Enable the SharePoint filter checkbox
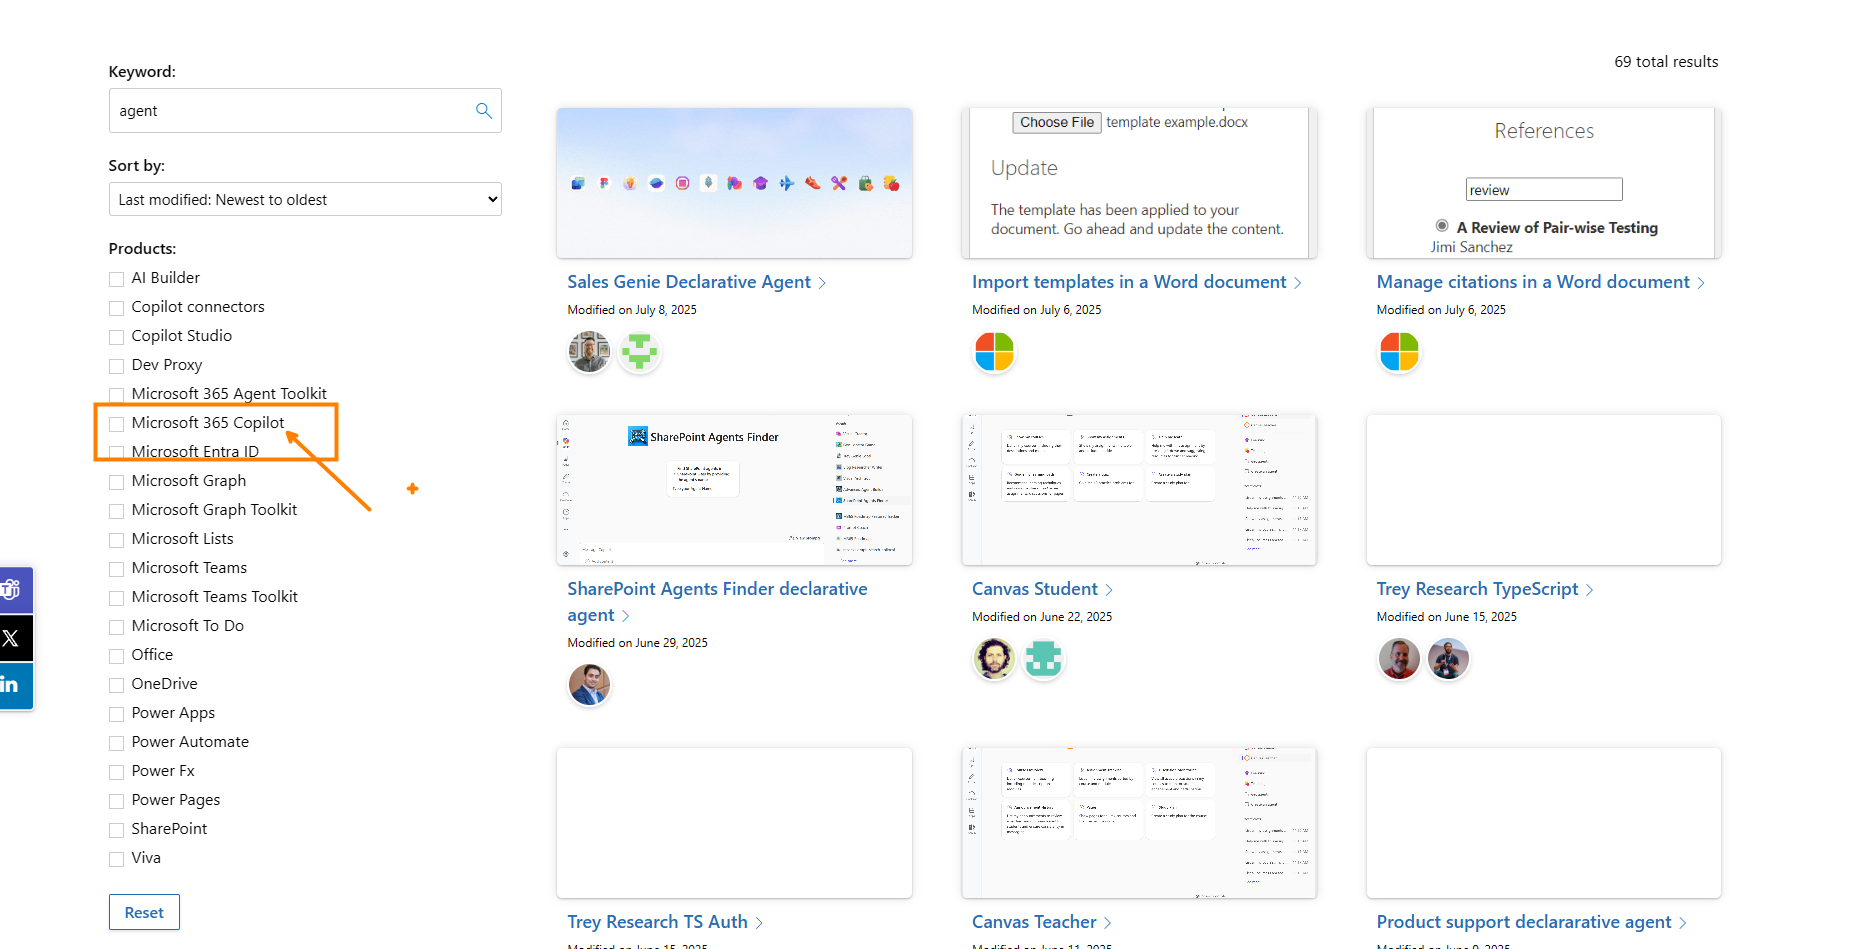 [117, 830]
